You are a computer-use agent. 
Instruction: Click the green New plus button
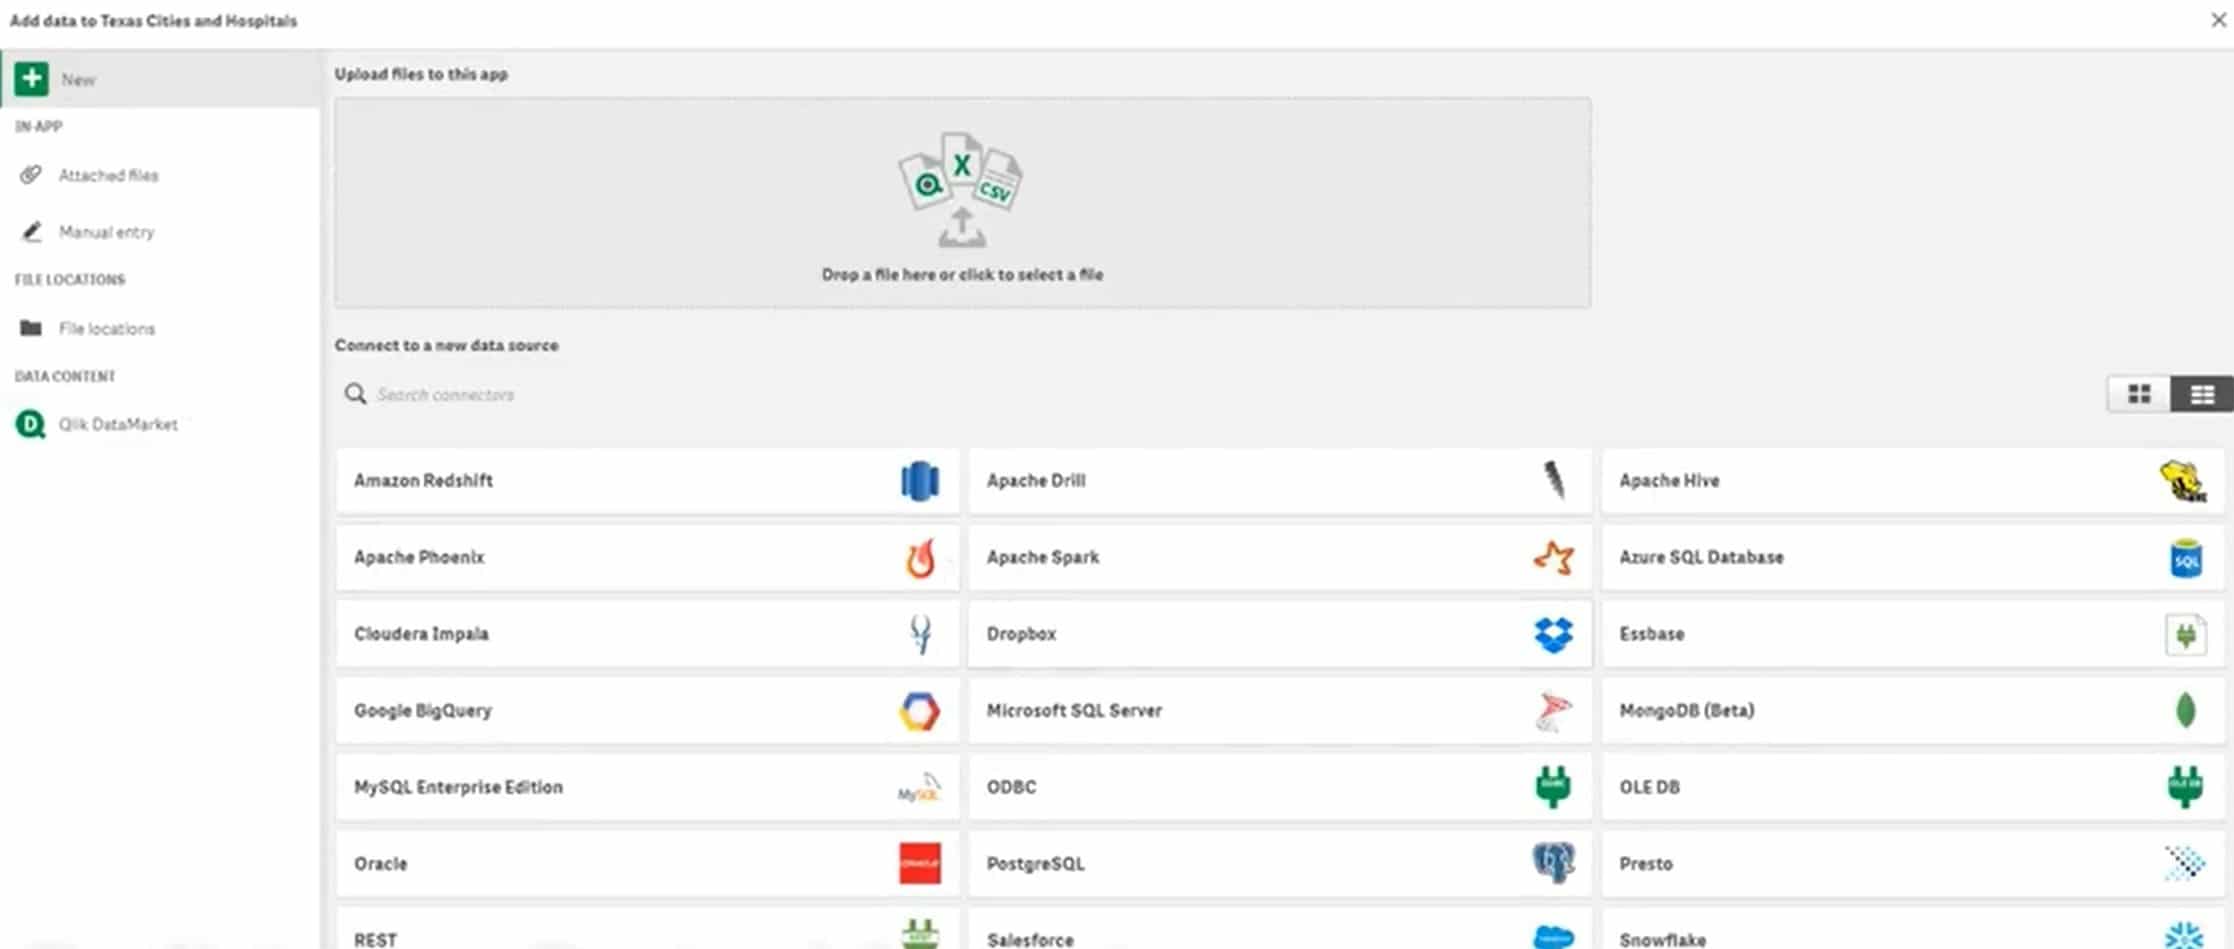tap(31, 79)
